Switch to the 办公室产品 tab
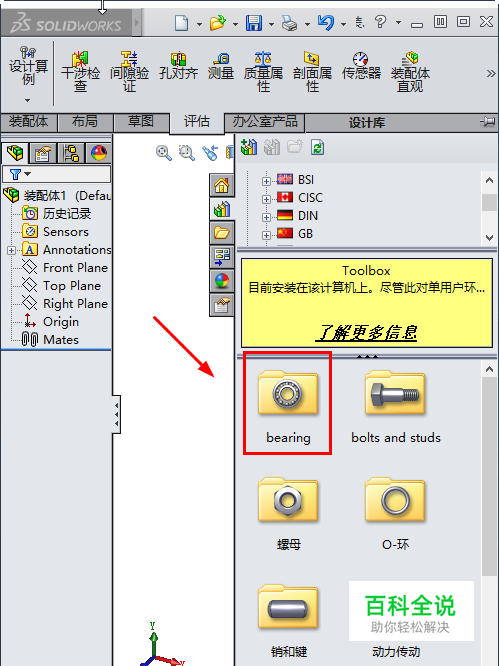The width and height of the screenshot is (499, 666). tap(265, 122)
